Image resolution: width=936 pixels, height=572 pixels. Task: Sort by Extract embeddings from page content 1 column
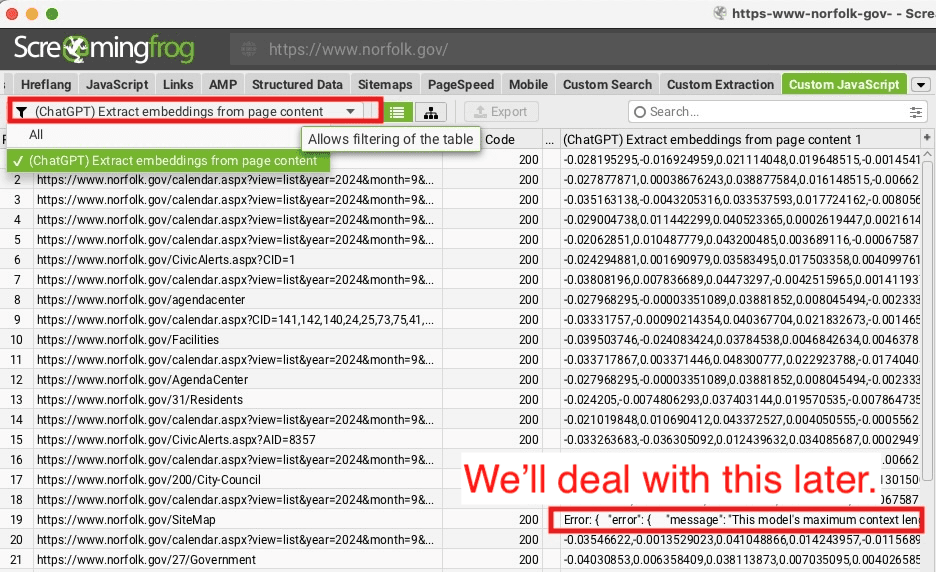(740, 139)
